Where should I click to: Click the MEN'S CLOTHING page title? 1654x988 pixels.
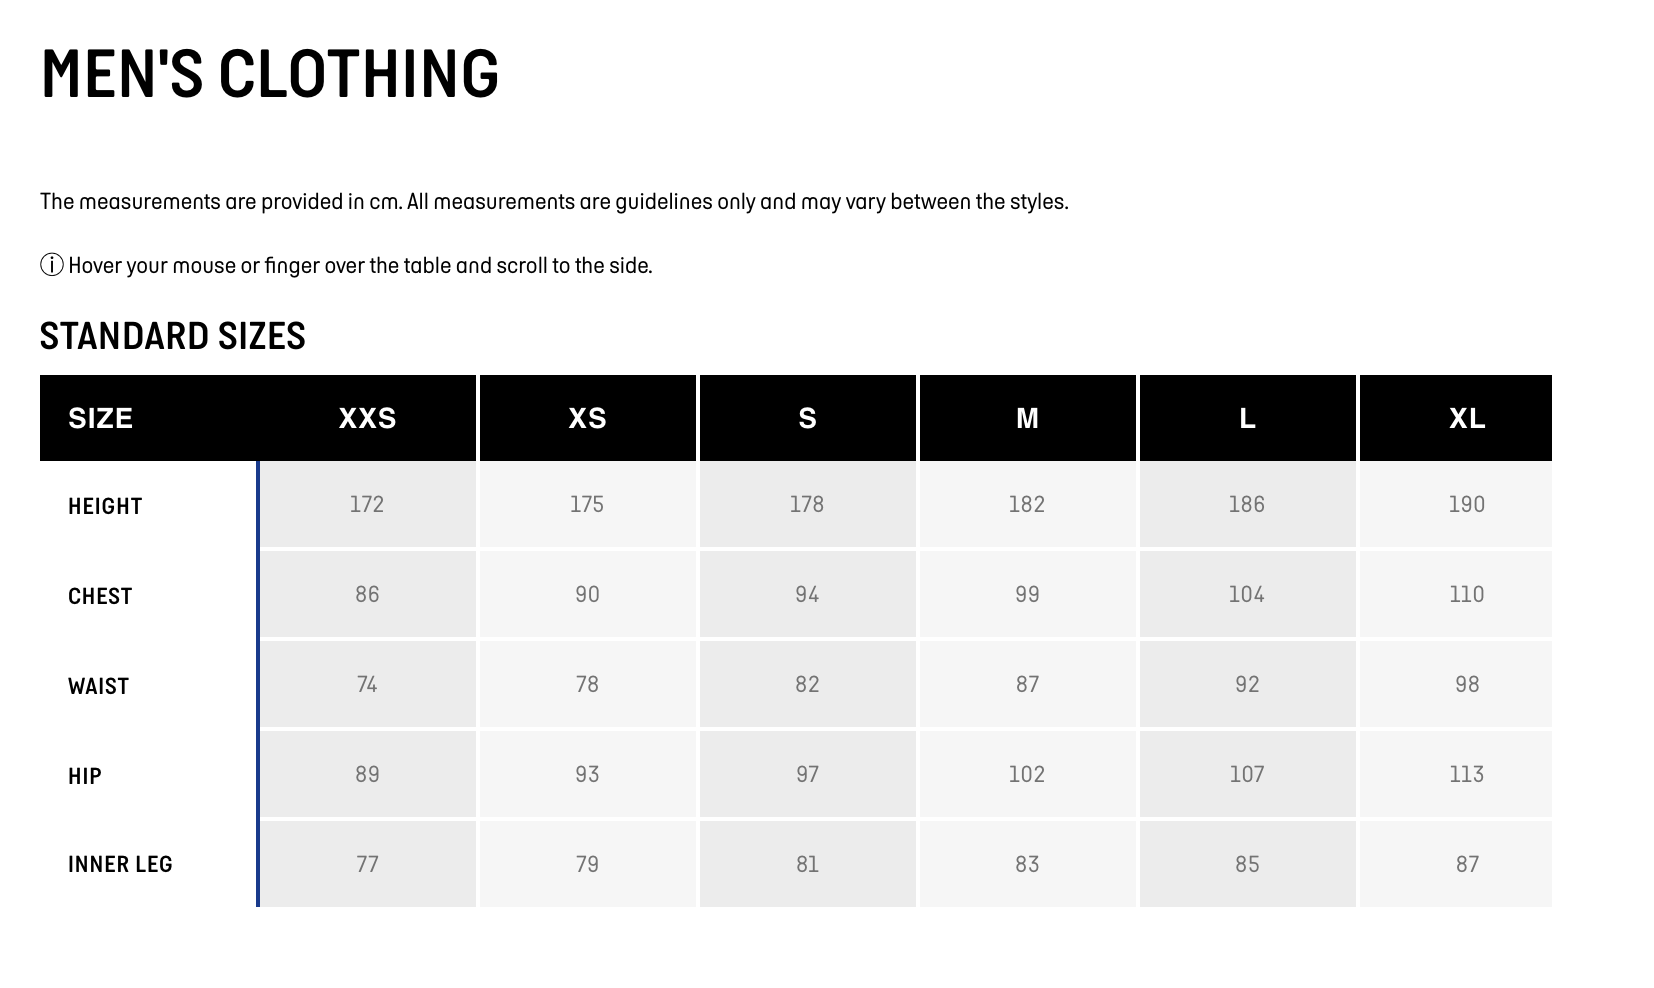(269, 73)
